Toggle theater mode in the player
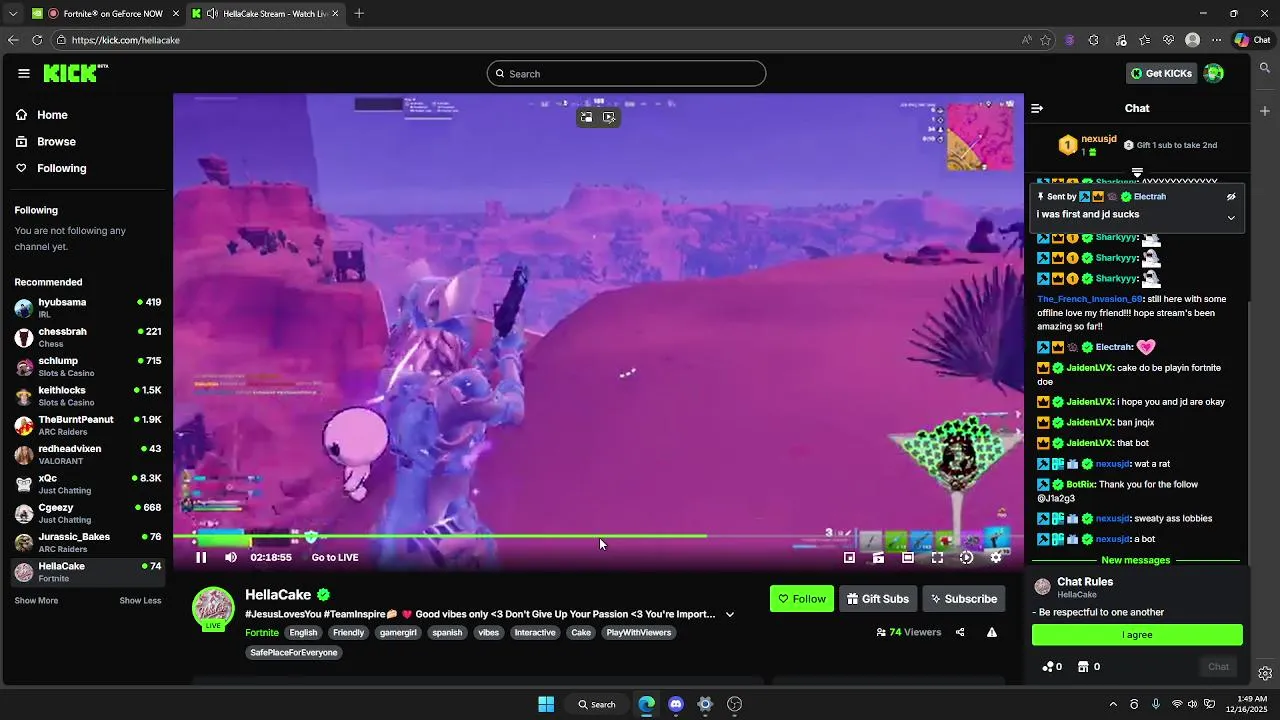This screenshot has width=1280, height=720. 908,558
